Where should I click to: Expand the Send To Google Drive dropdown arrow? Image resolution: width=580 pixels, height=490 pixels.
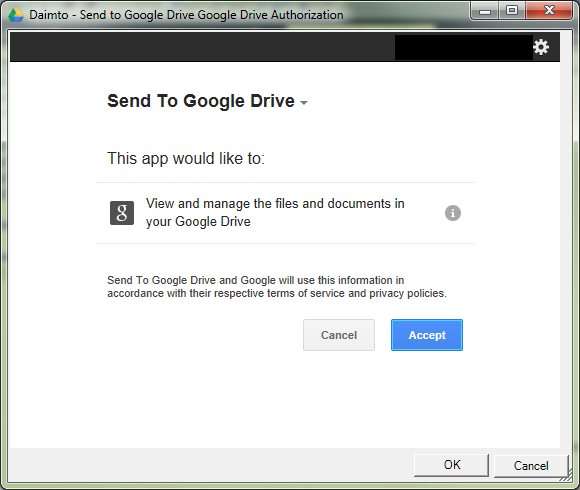coord(304,103)
